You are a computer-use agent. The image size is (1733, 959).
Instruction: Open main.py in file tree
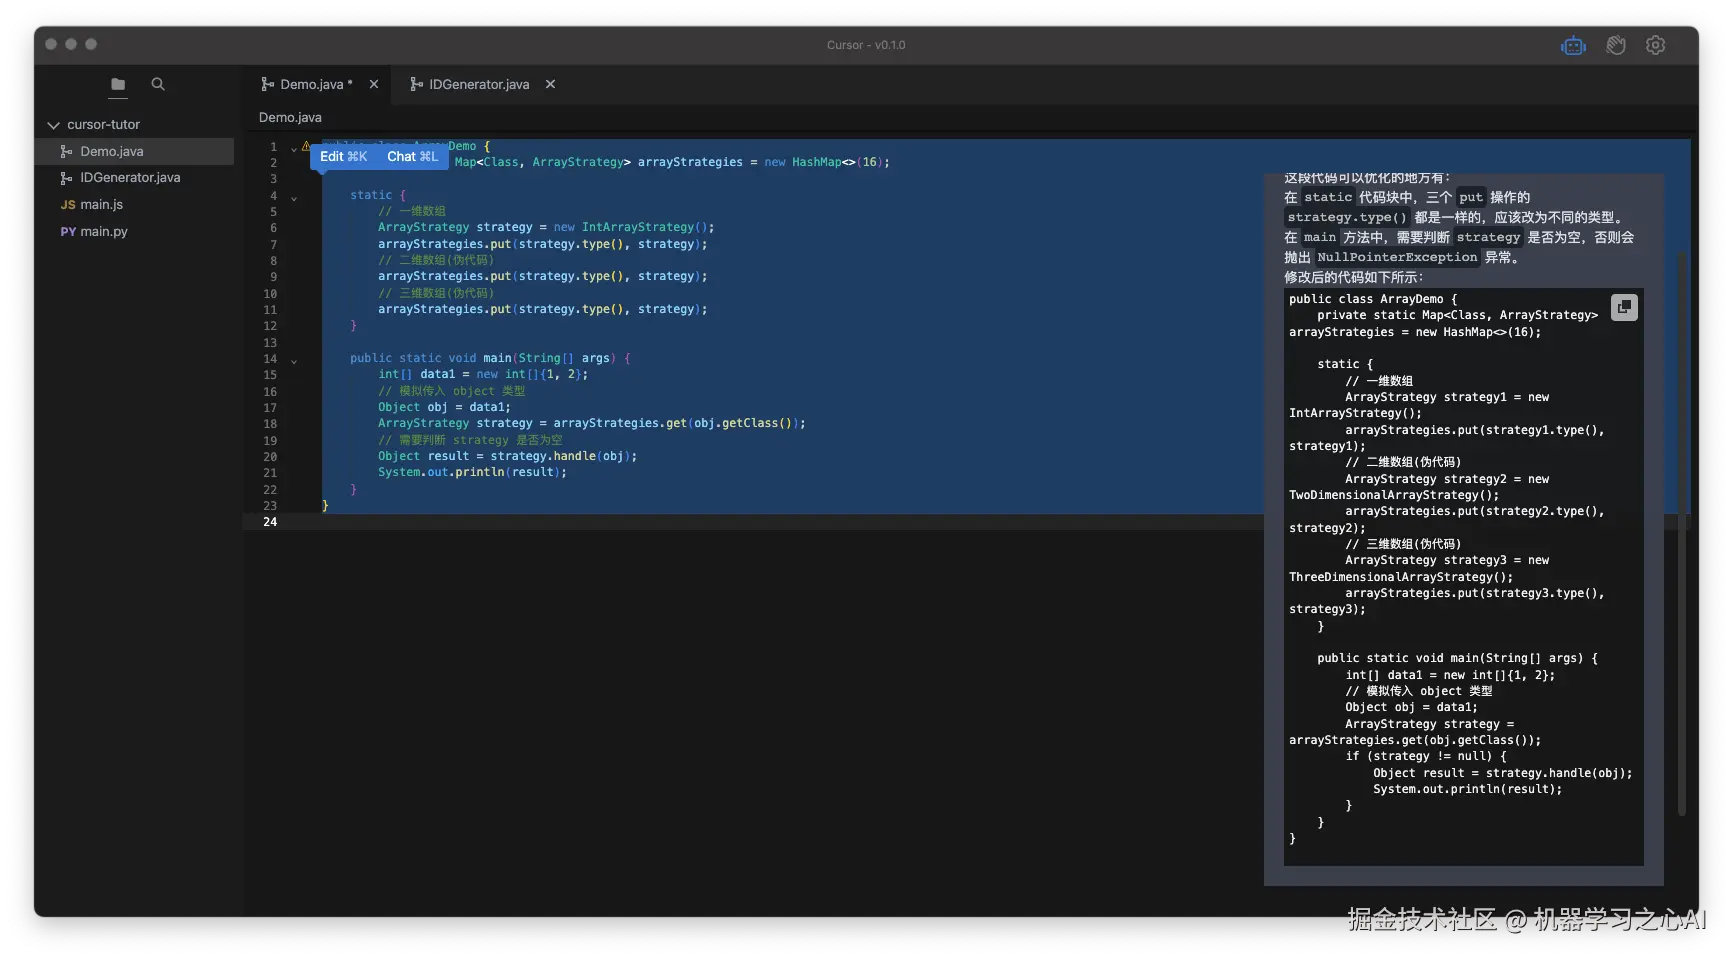click(x=103, y=232)
